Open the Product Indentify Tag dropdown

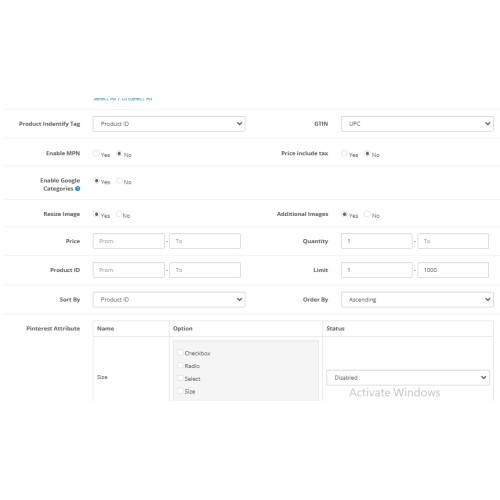tap(169, 124)
